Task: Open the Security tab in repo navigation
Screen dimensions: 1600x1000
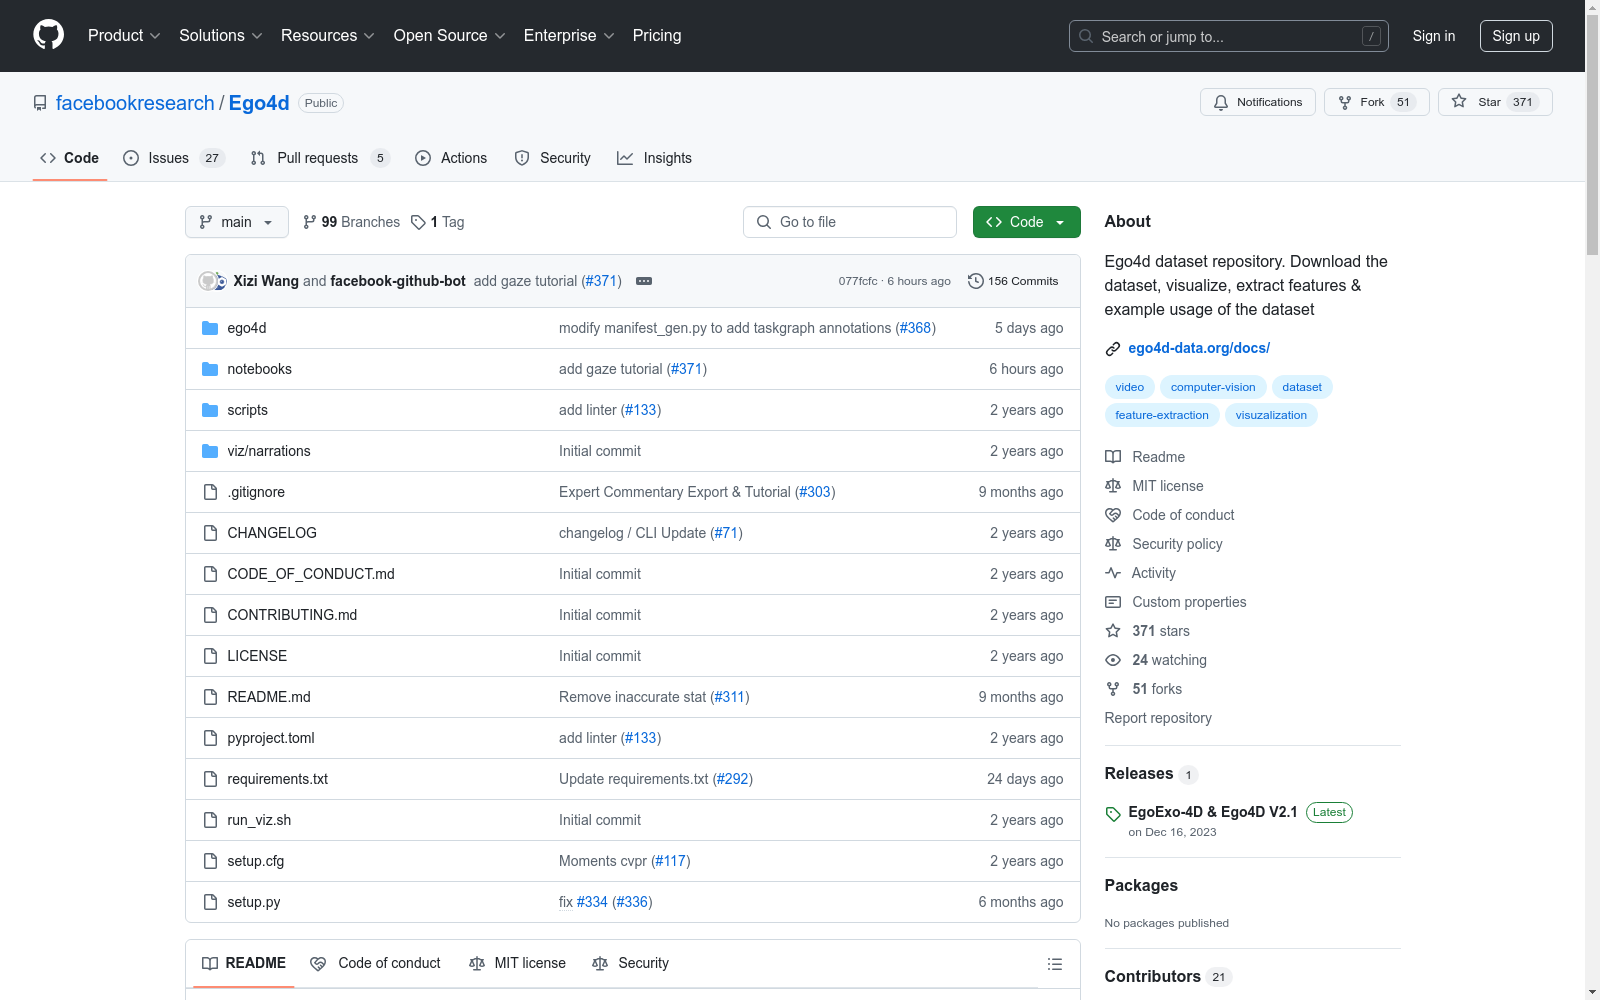Action: point(553,158)
